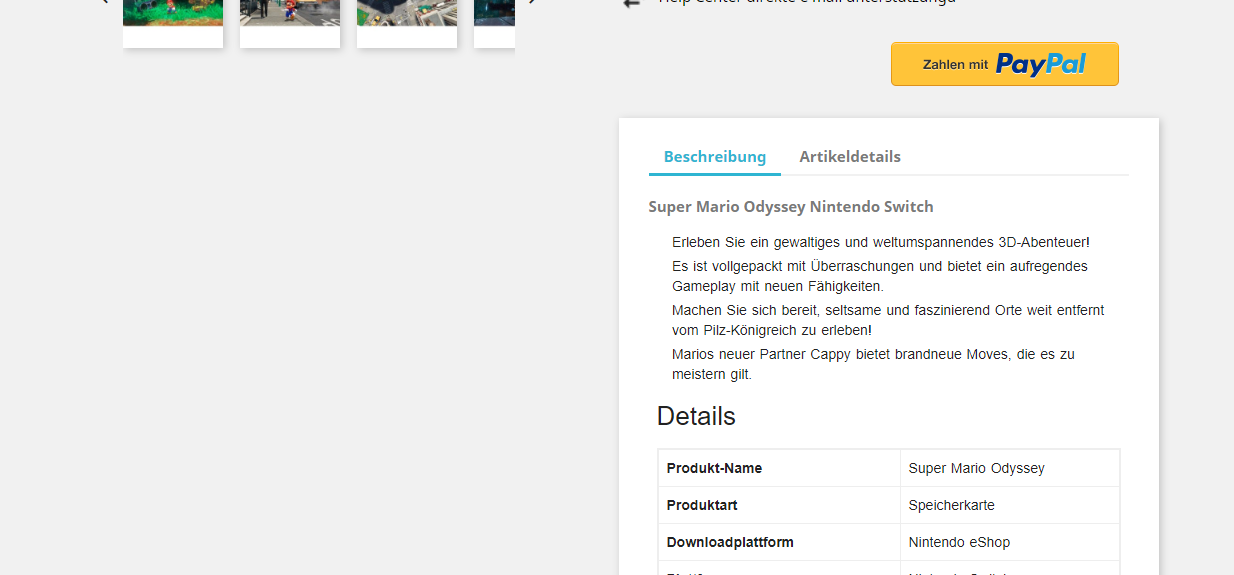Click the Downloadplattform table label
This screenshot has height=575, width=1234.
click(730, 542)
